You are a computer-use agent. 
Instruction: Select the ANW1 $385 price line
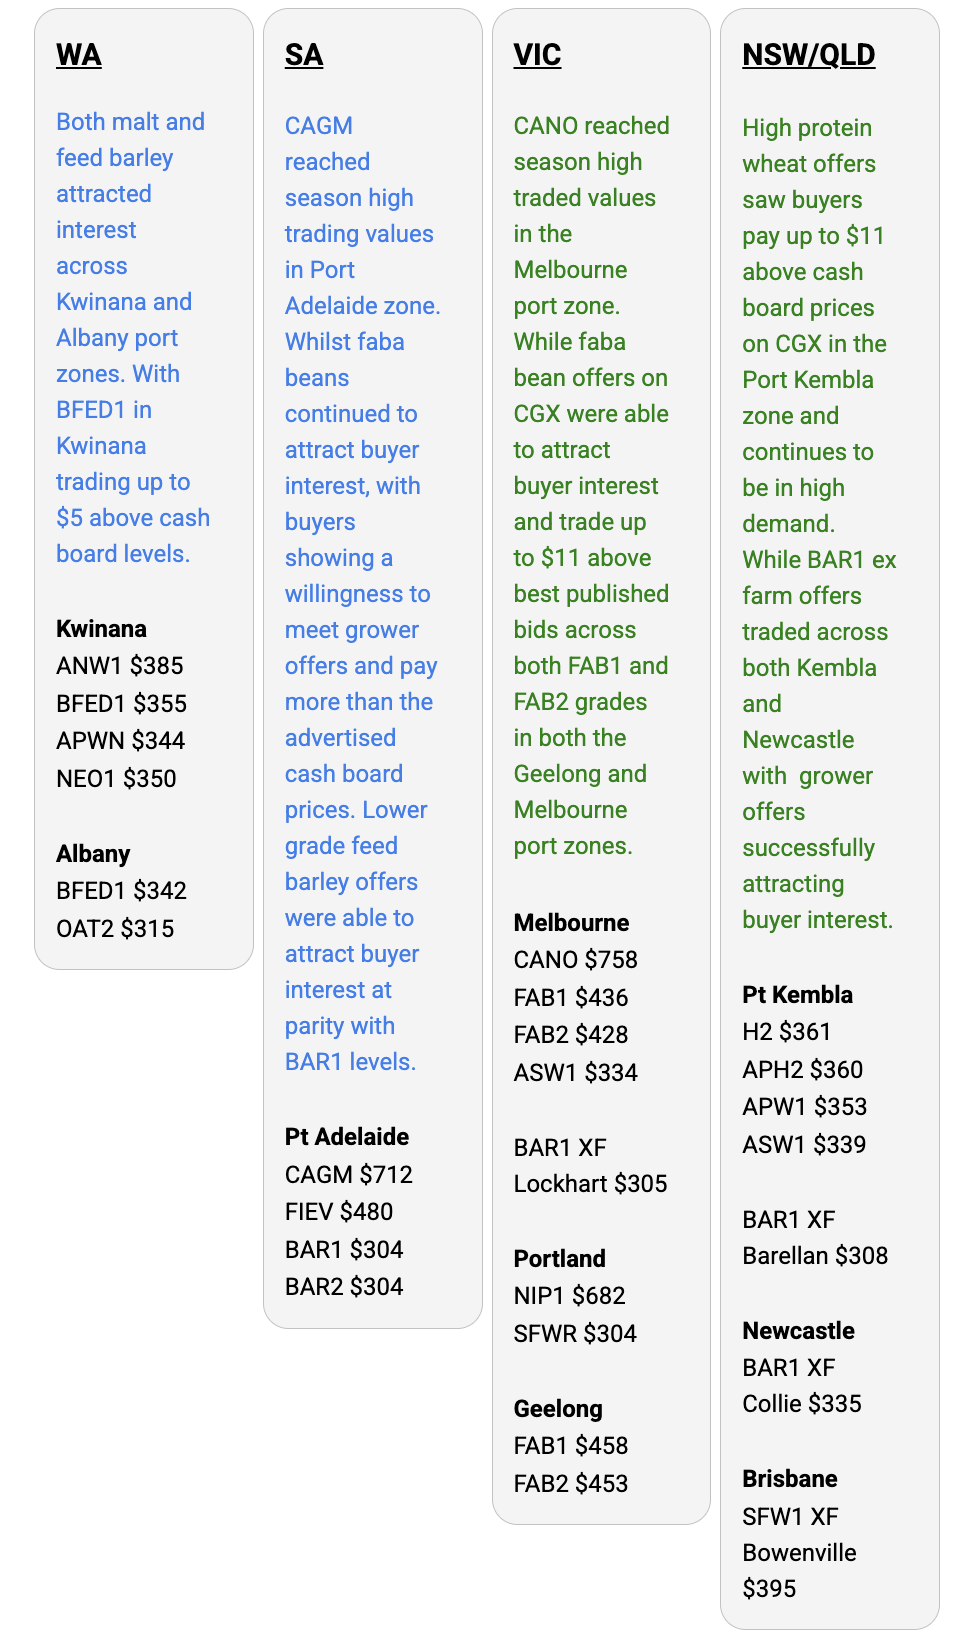[x=120, y=666]
